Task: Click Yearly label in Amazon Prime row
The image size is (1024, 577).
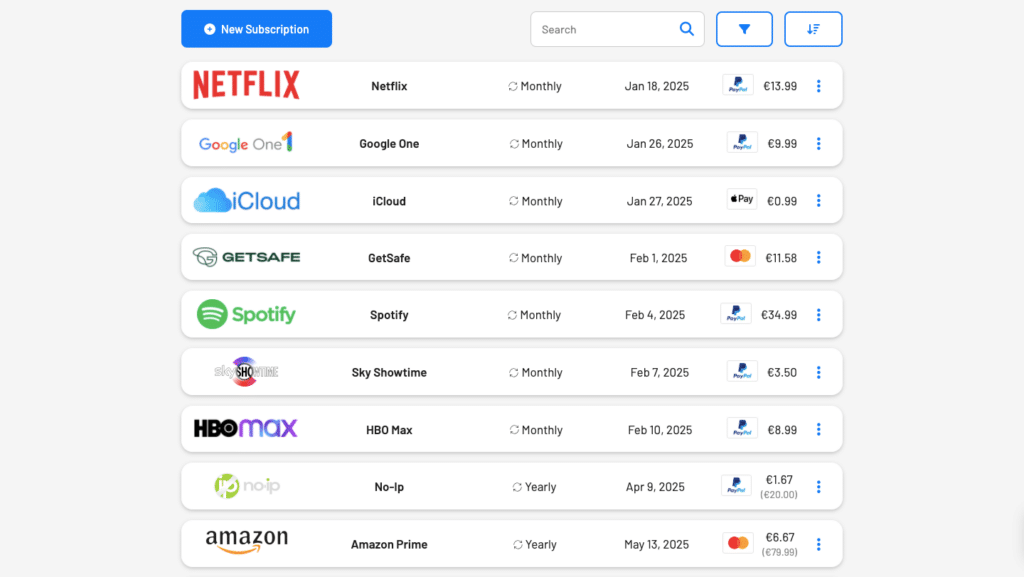Action: [x=541, y=544]
